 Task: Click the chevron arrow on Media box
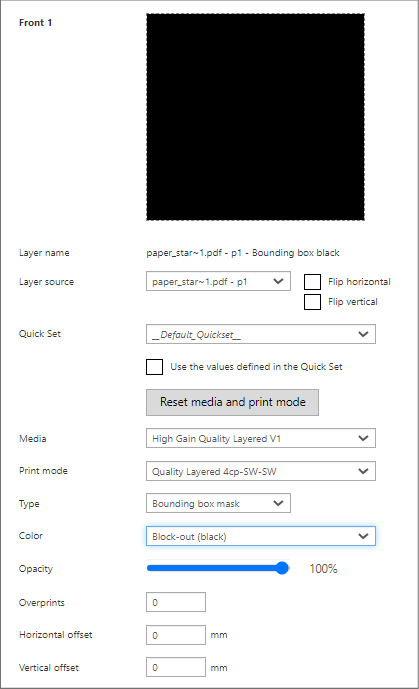[363, 438]
